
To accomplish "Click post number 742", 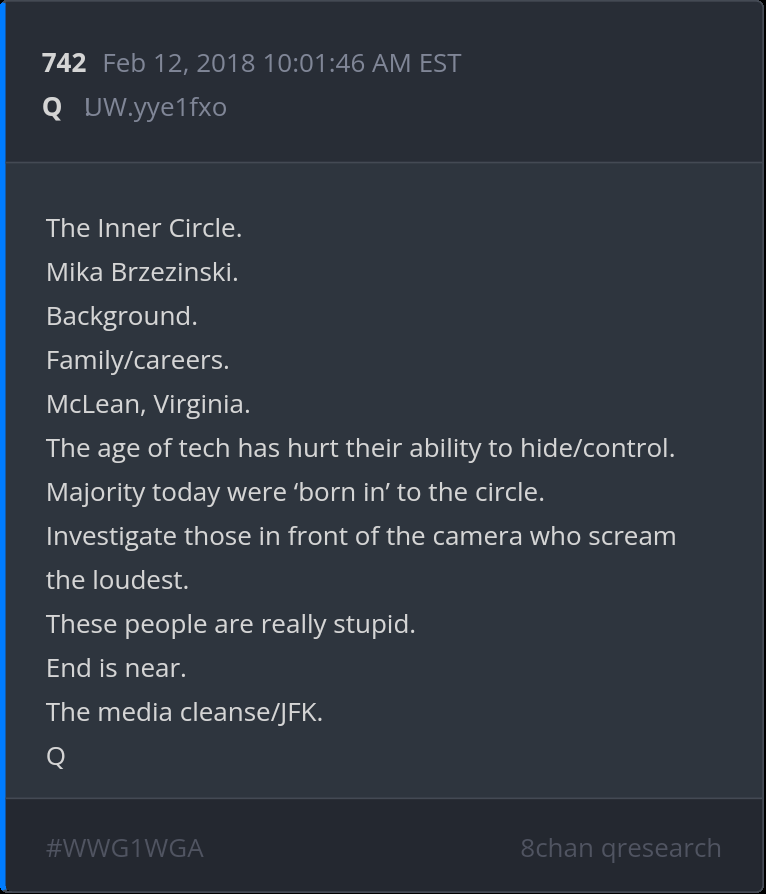I will coord(64,63).
